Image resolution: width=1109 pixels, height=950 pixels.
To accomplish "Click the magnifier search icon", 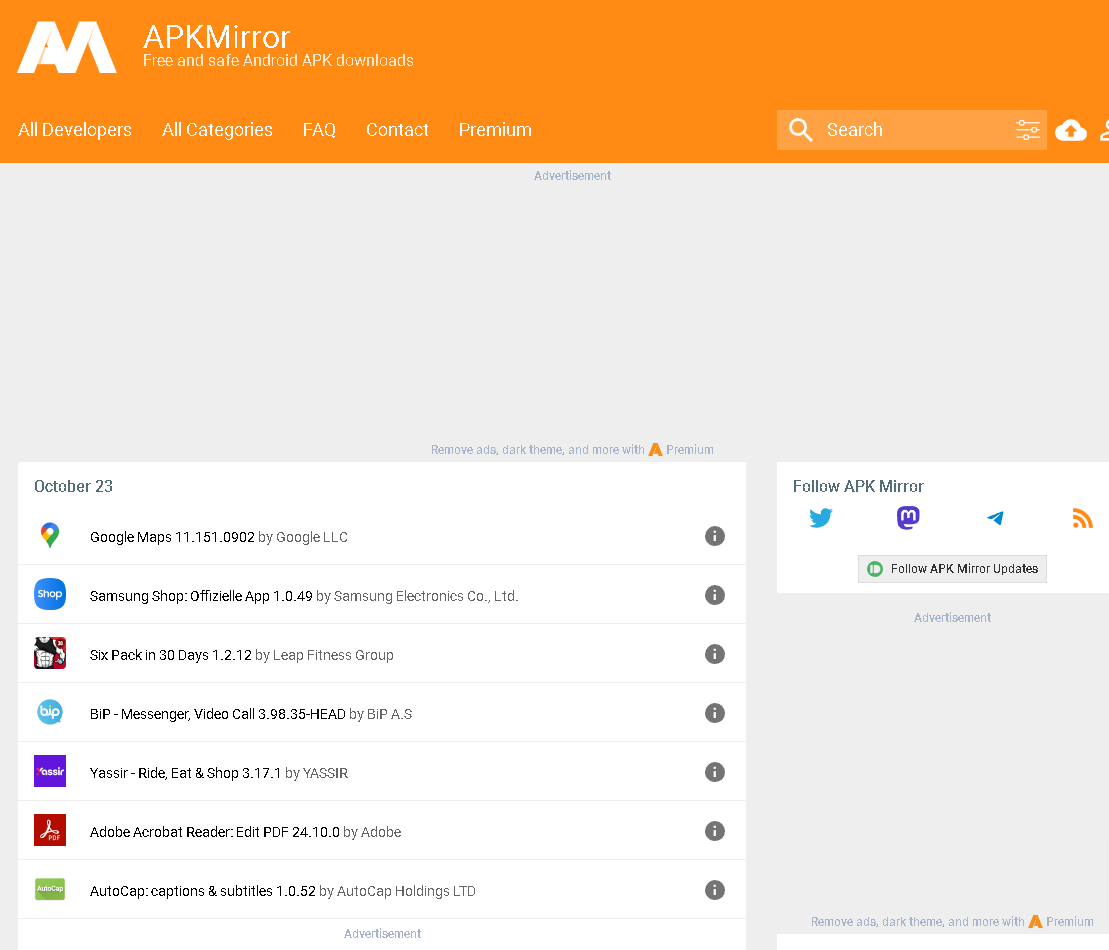I will pyautogui.click(x=801, y=129).
